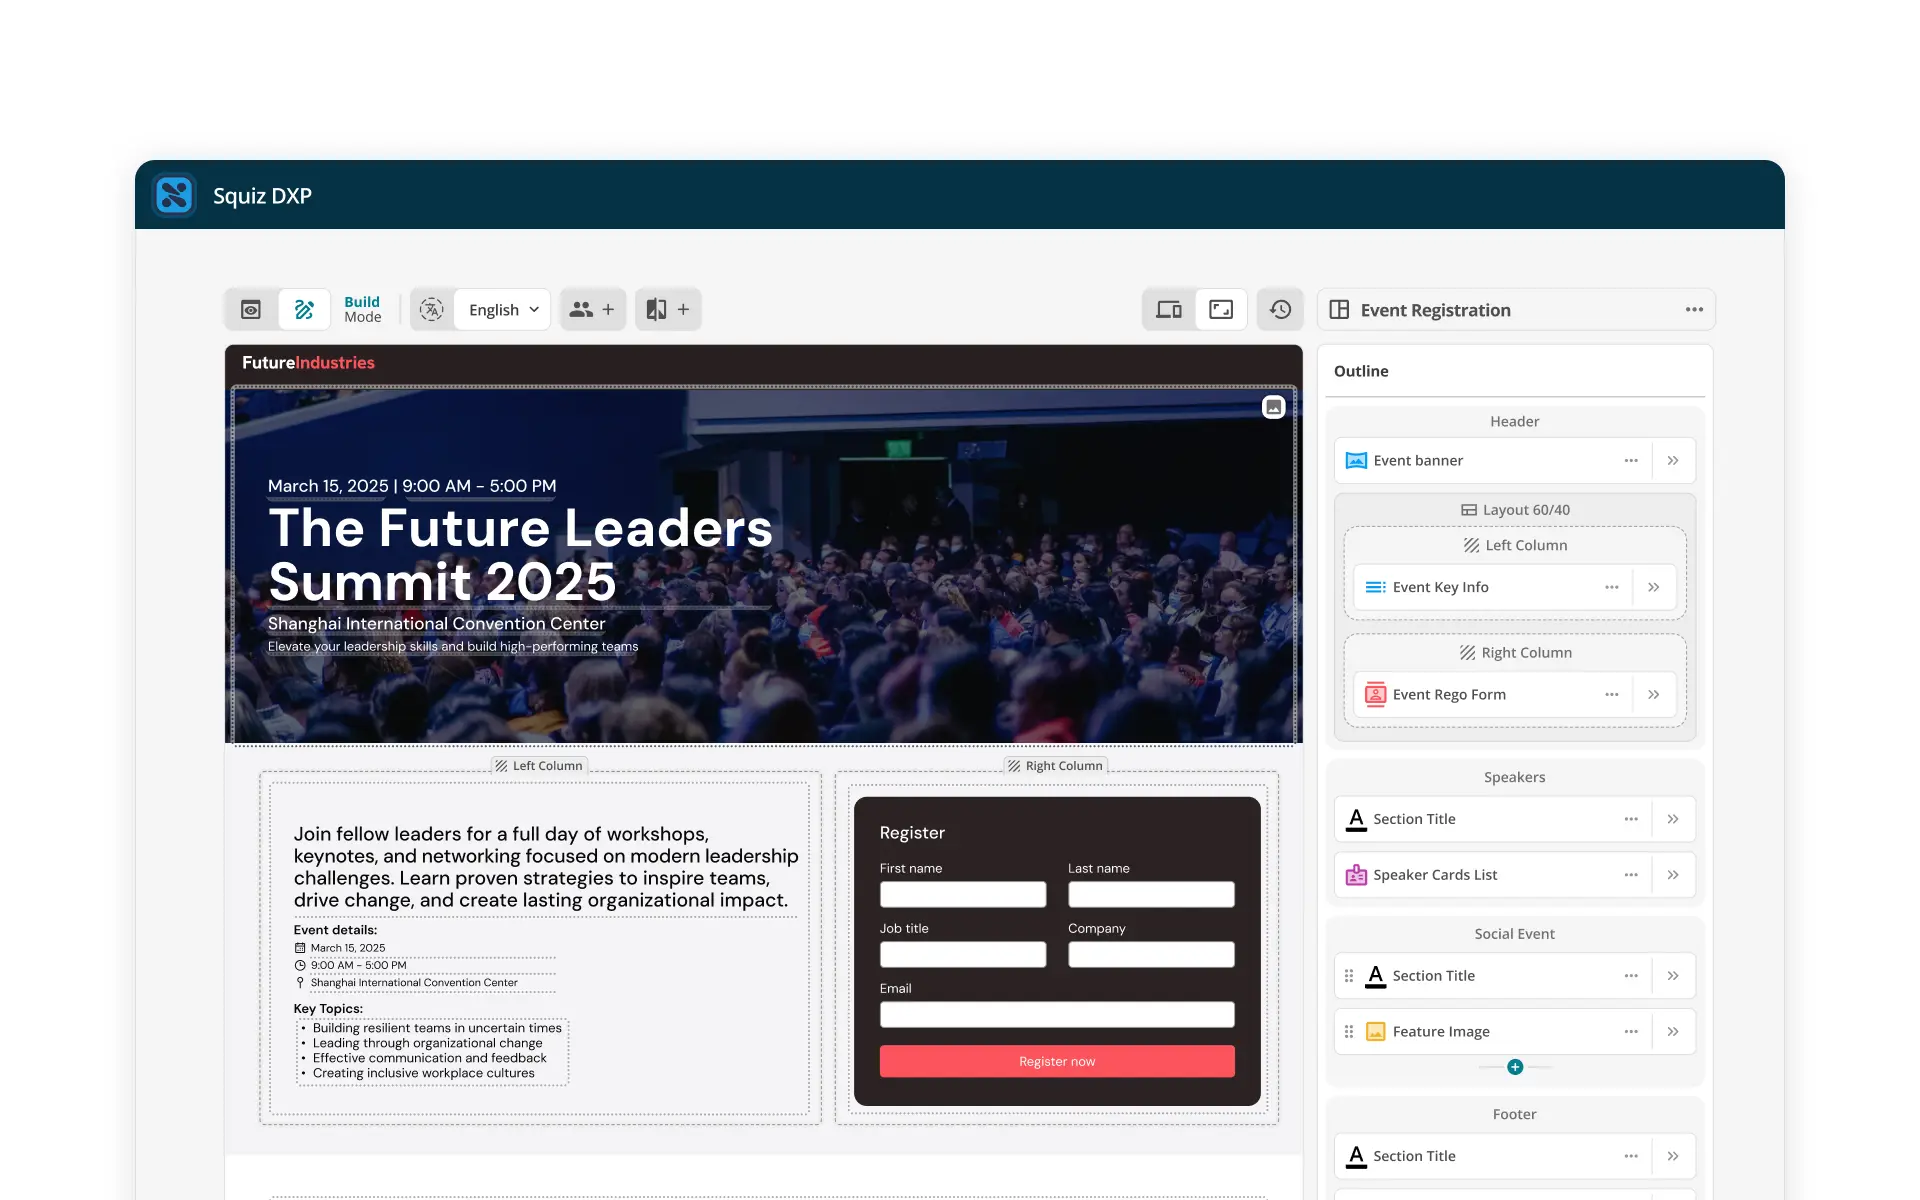Activate Build Mode pencil icon
Screen dimensions: 1920x1200
304,310
